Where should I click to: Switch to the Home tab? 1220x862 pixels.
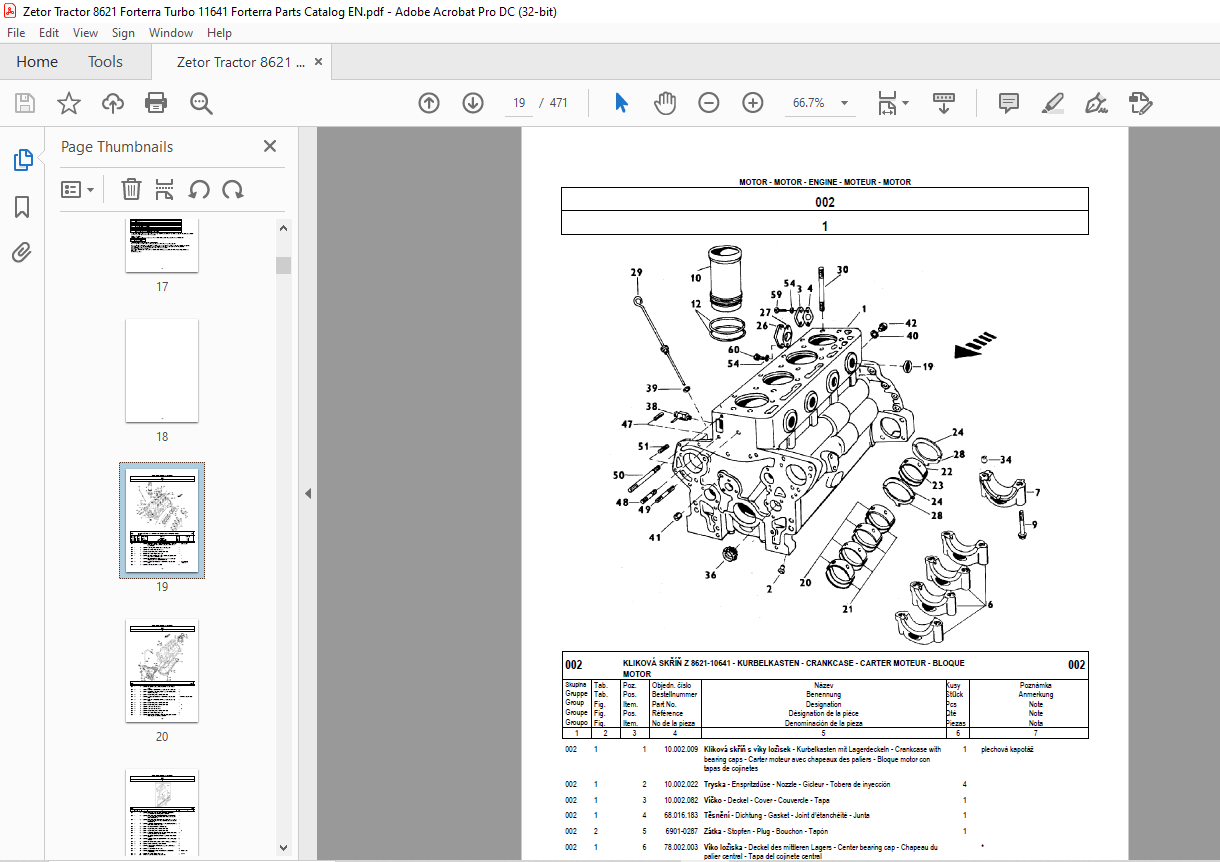click(x=37, y=62)
